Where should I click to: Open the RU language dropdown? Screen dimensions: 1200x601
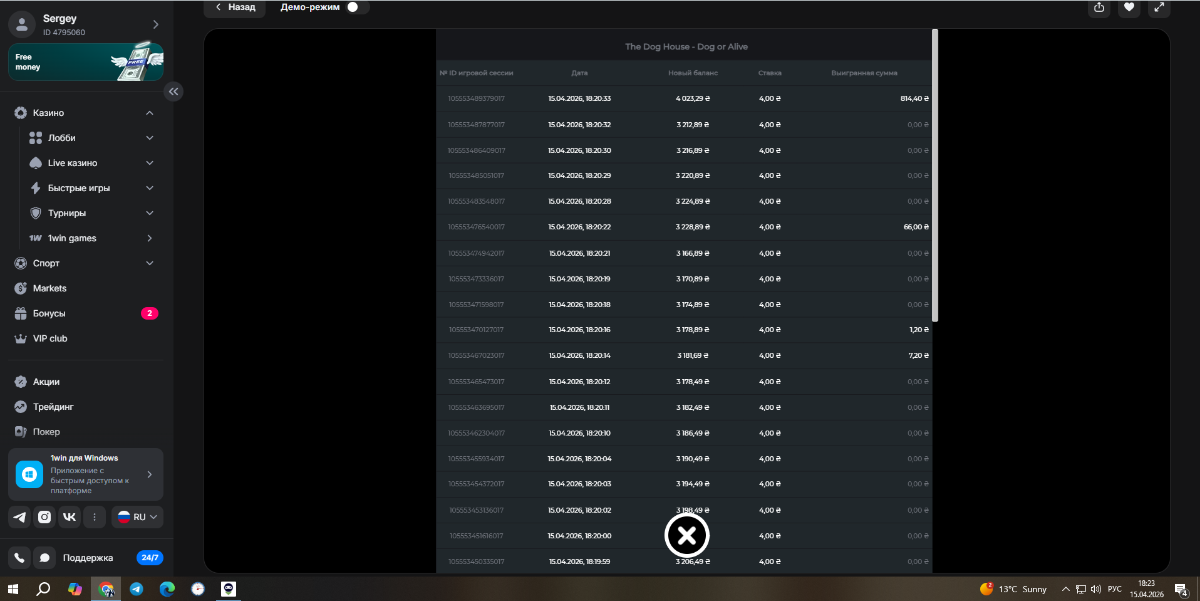tap(137, 517)
